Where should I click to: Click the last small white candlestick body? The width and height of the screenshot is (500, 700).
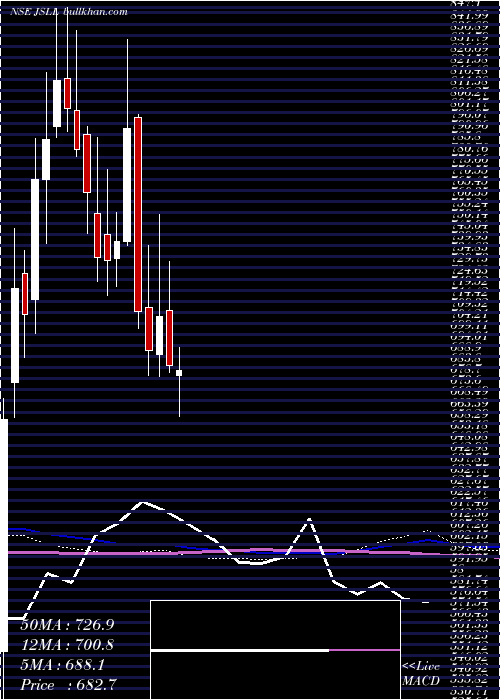coord(179,373)
